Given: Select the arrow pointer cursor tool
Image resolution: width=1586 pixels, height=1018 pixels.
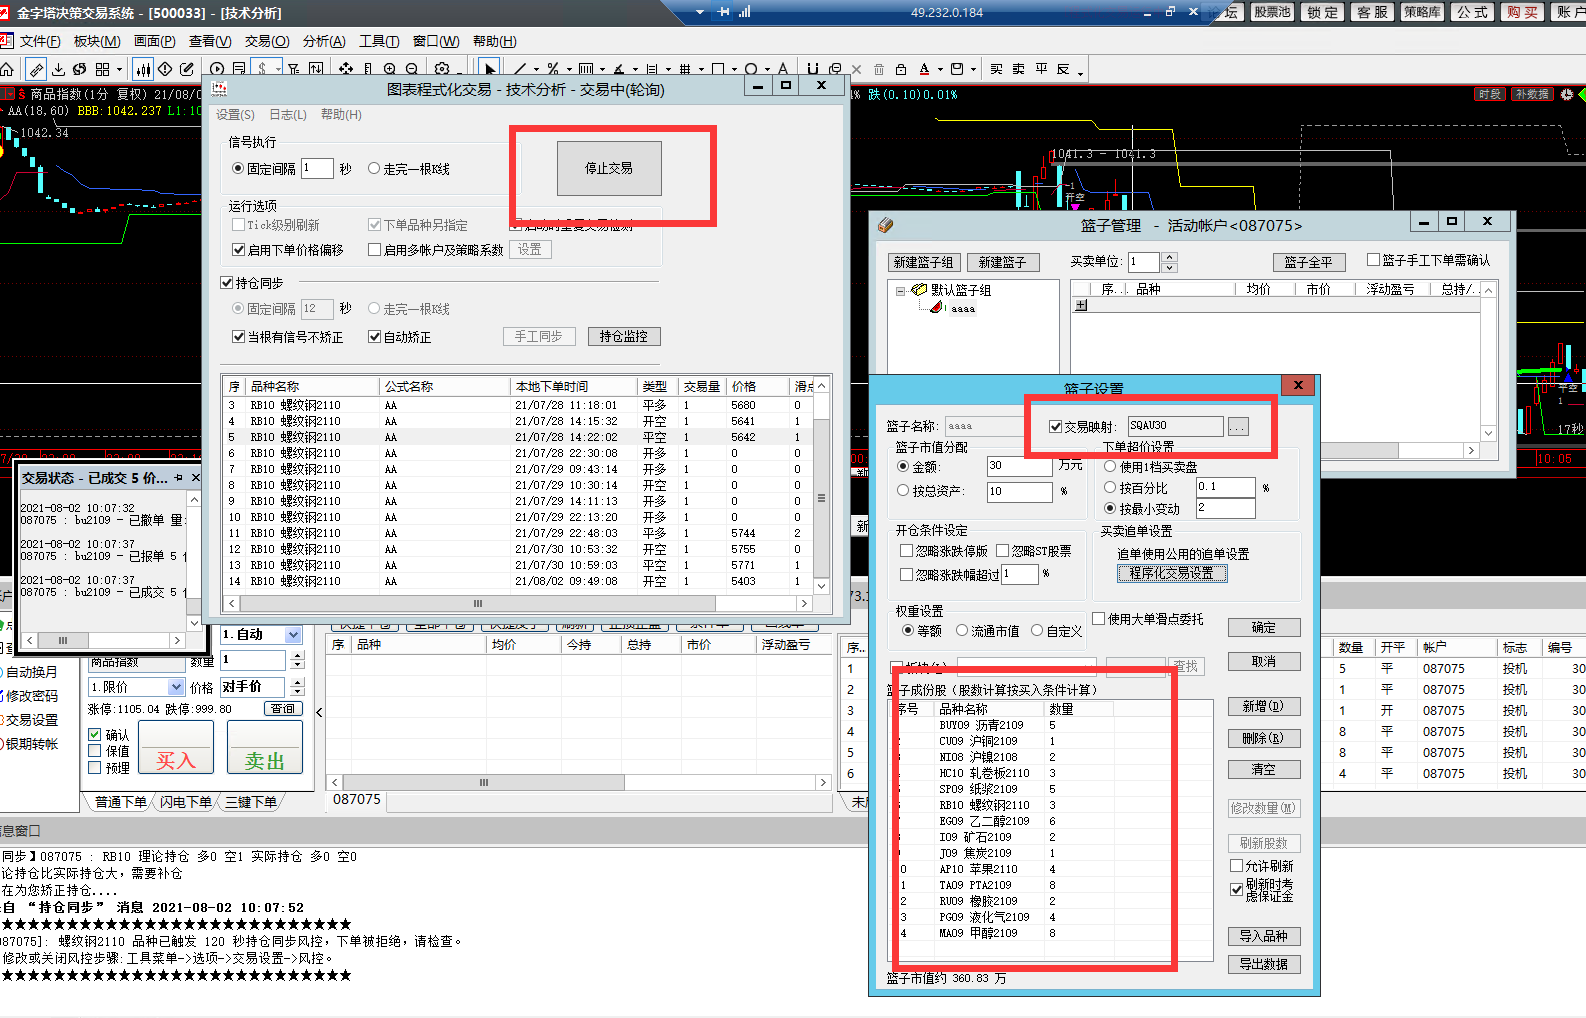Looking at the screenshot, I should [490, 69].
